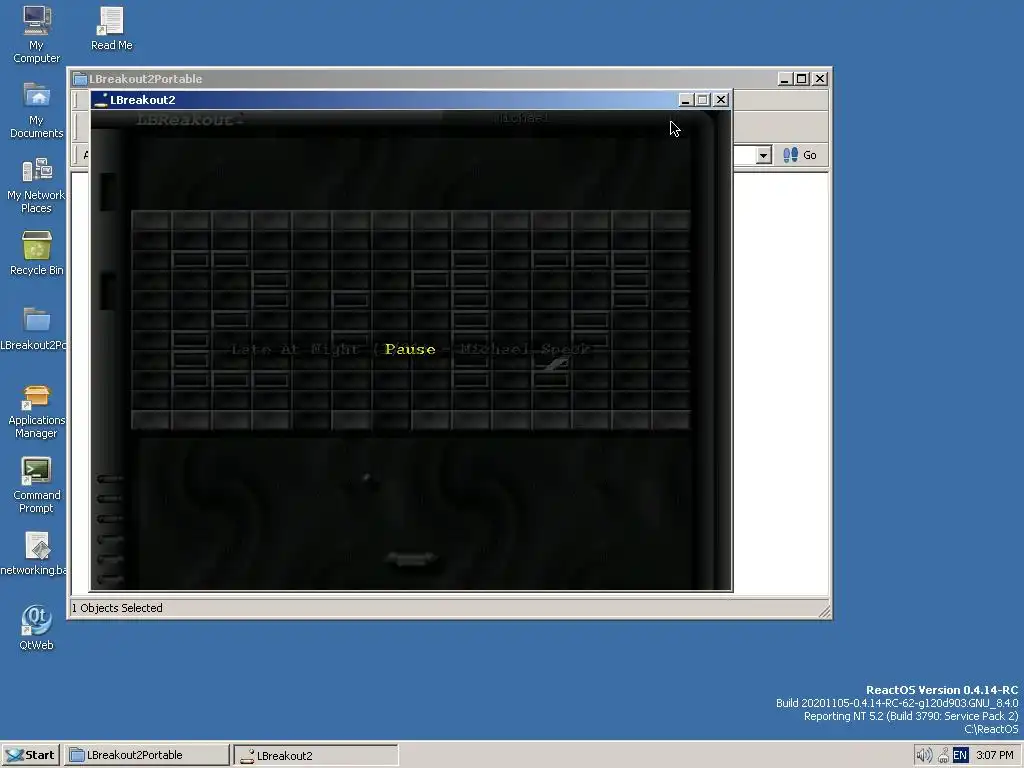Click the paddle at bottom of game
Viewport: 1024px width, 768px height.
(x=410, y=559)
